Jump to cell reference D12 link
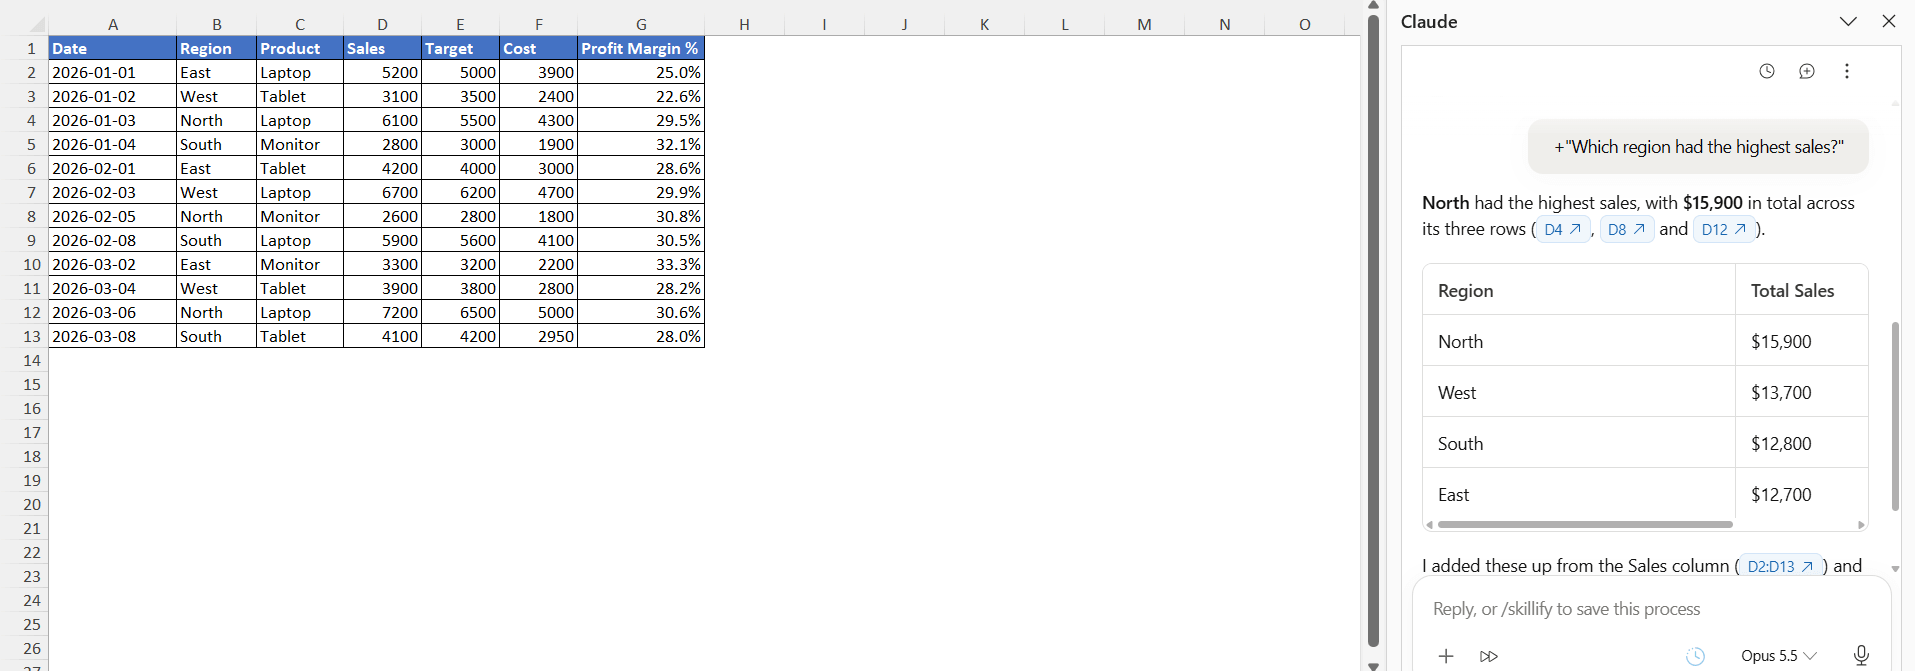The height and width of the screenshot is (671, 1915). point(1724,229)
